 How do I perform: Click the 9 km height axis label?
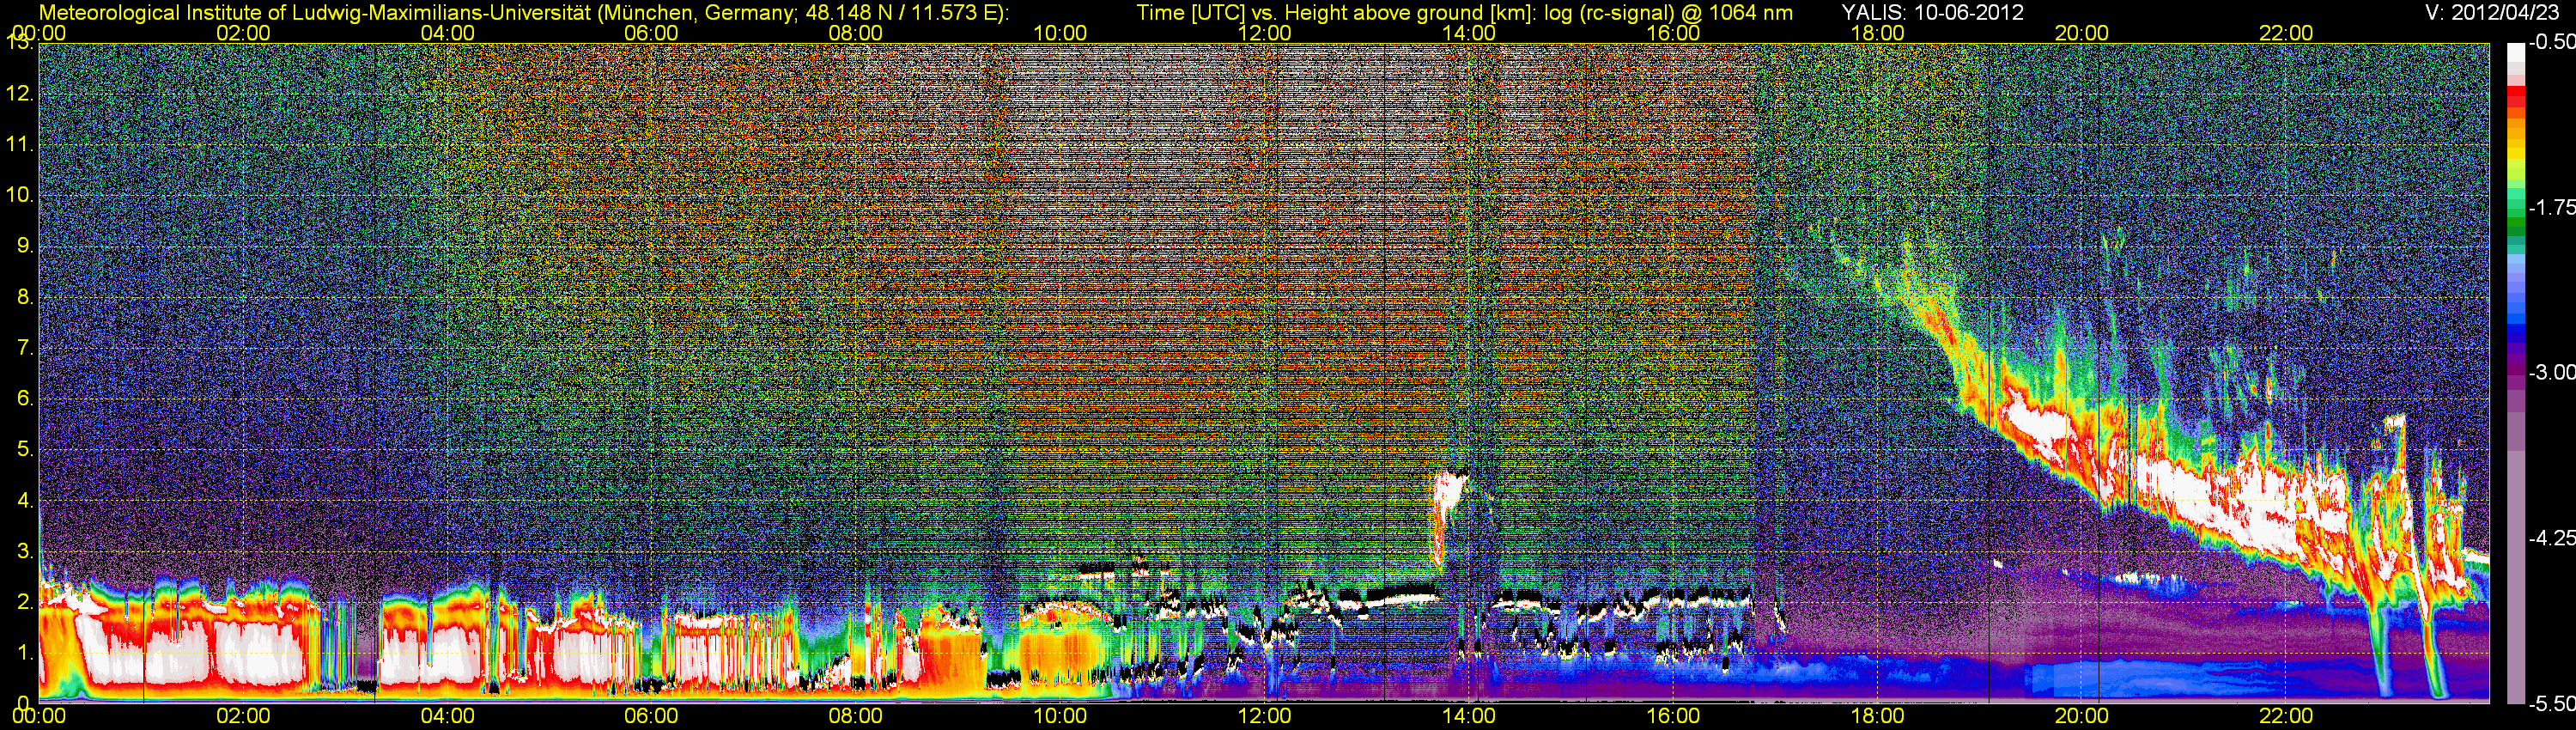coord(25,246)
